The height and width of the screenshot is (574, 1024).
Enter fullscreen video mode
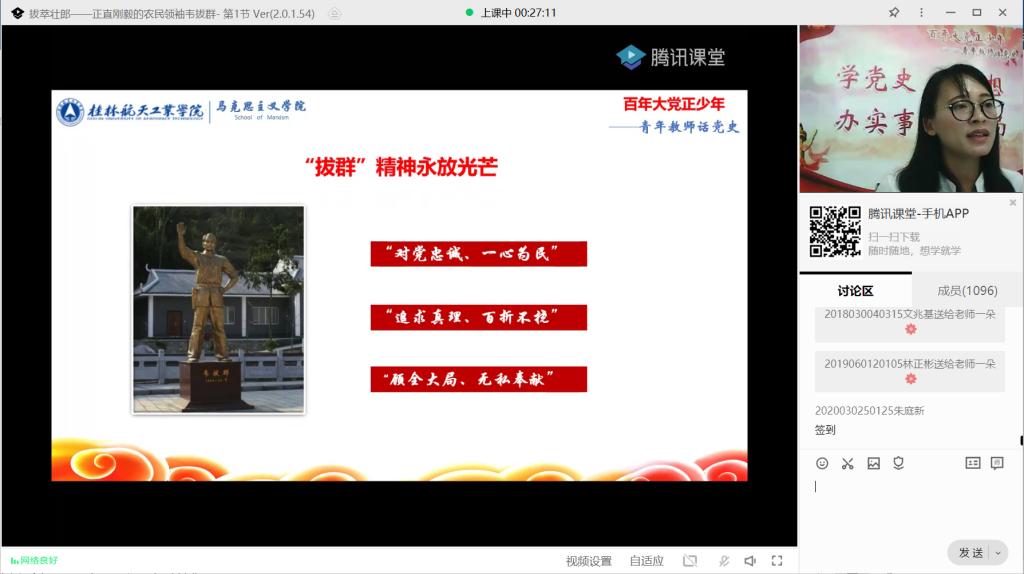click(x=777, y=561)
